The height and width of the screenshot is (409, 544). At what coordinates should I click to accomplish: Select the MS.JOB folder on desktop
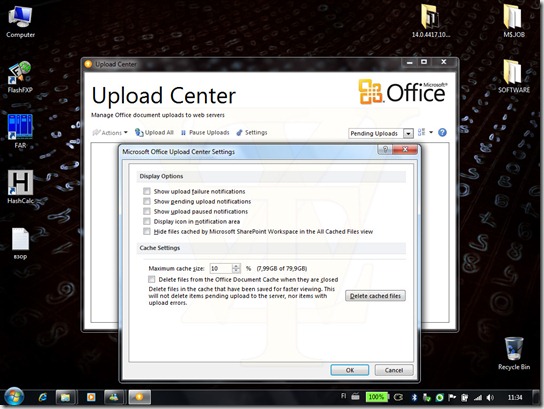[x=513, y=20]
